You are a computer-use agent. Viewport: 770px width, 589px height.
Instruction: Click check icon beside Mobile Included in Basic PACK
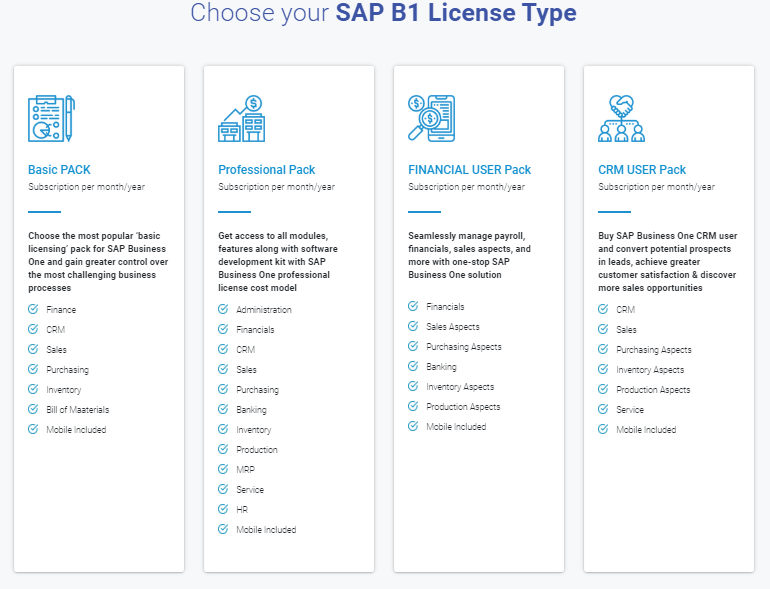coord(33,429)
